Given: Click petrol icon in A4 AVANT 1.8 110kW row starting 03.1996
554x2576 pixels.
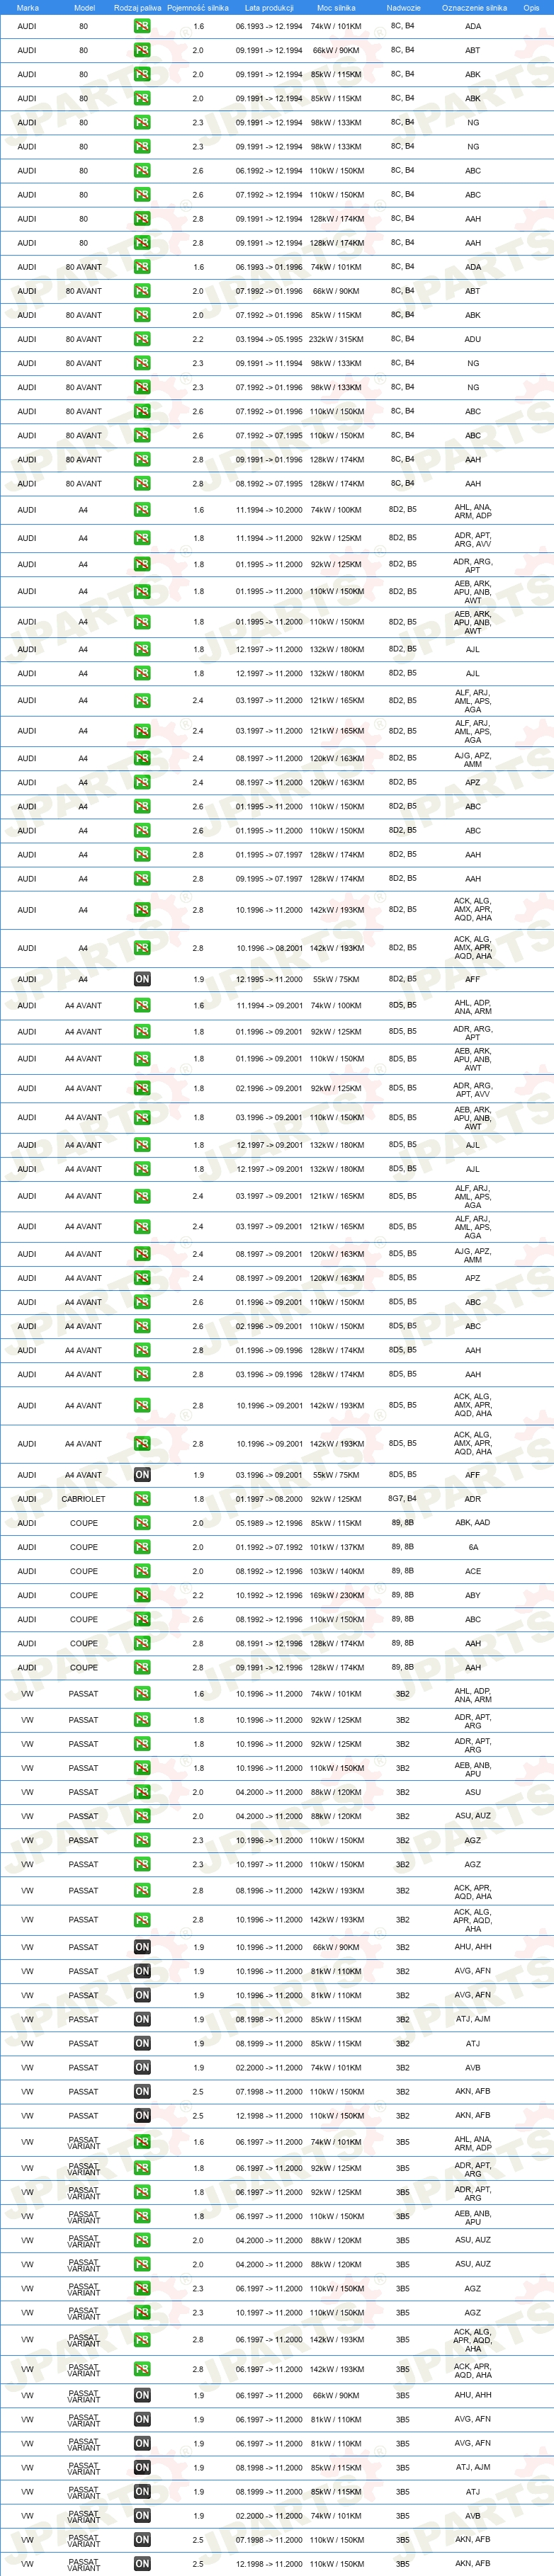Looking at the screenshot, I should click(x=142, y=1118).
